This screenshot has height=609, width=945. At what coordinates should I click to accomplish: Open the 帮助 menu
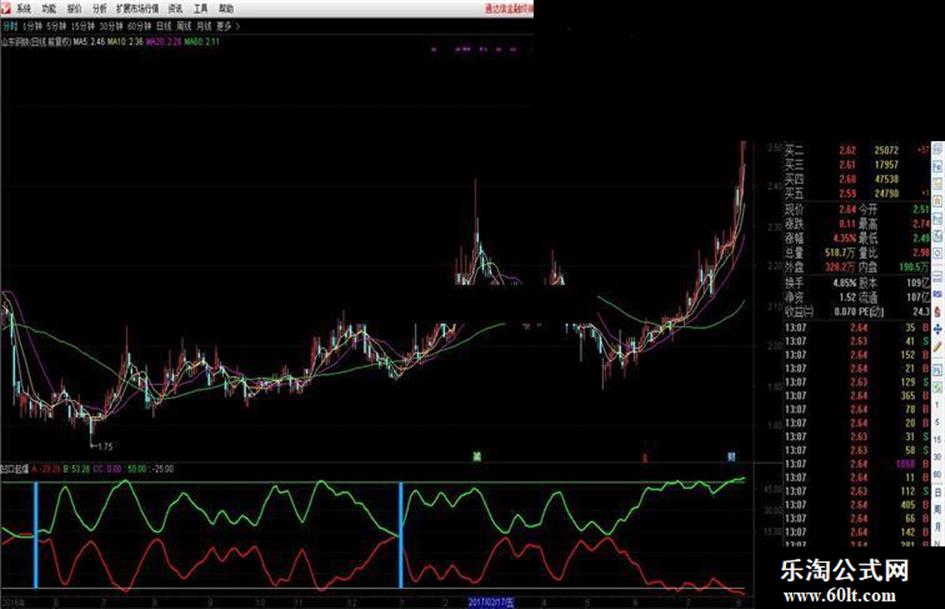tap(226, 9)
